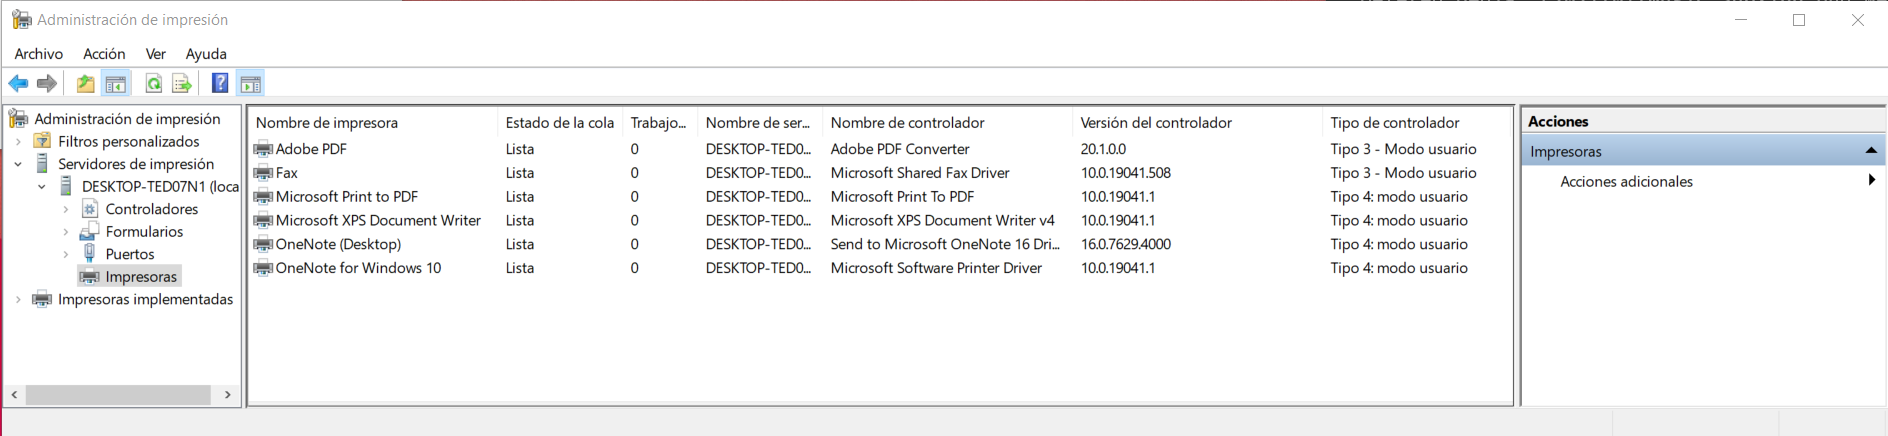Expand the Filtros personalizados node
The height and width of the screenshot is (436, 1888).
pyautogui.click(x=18, y=141)
